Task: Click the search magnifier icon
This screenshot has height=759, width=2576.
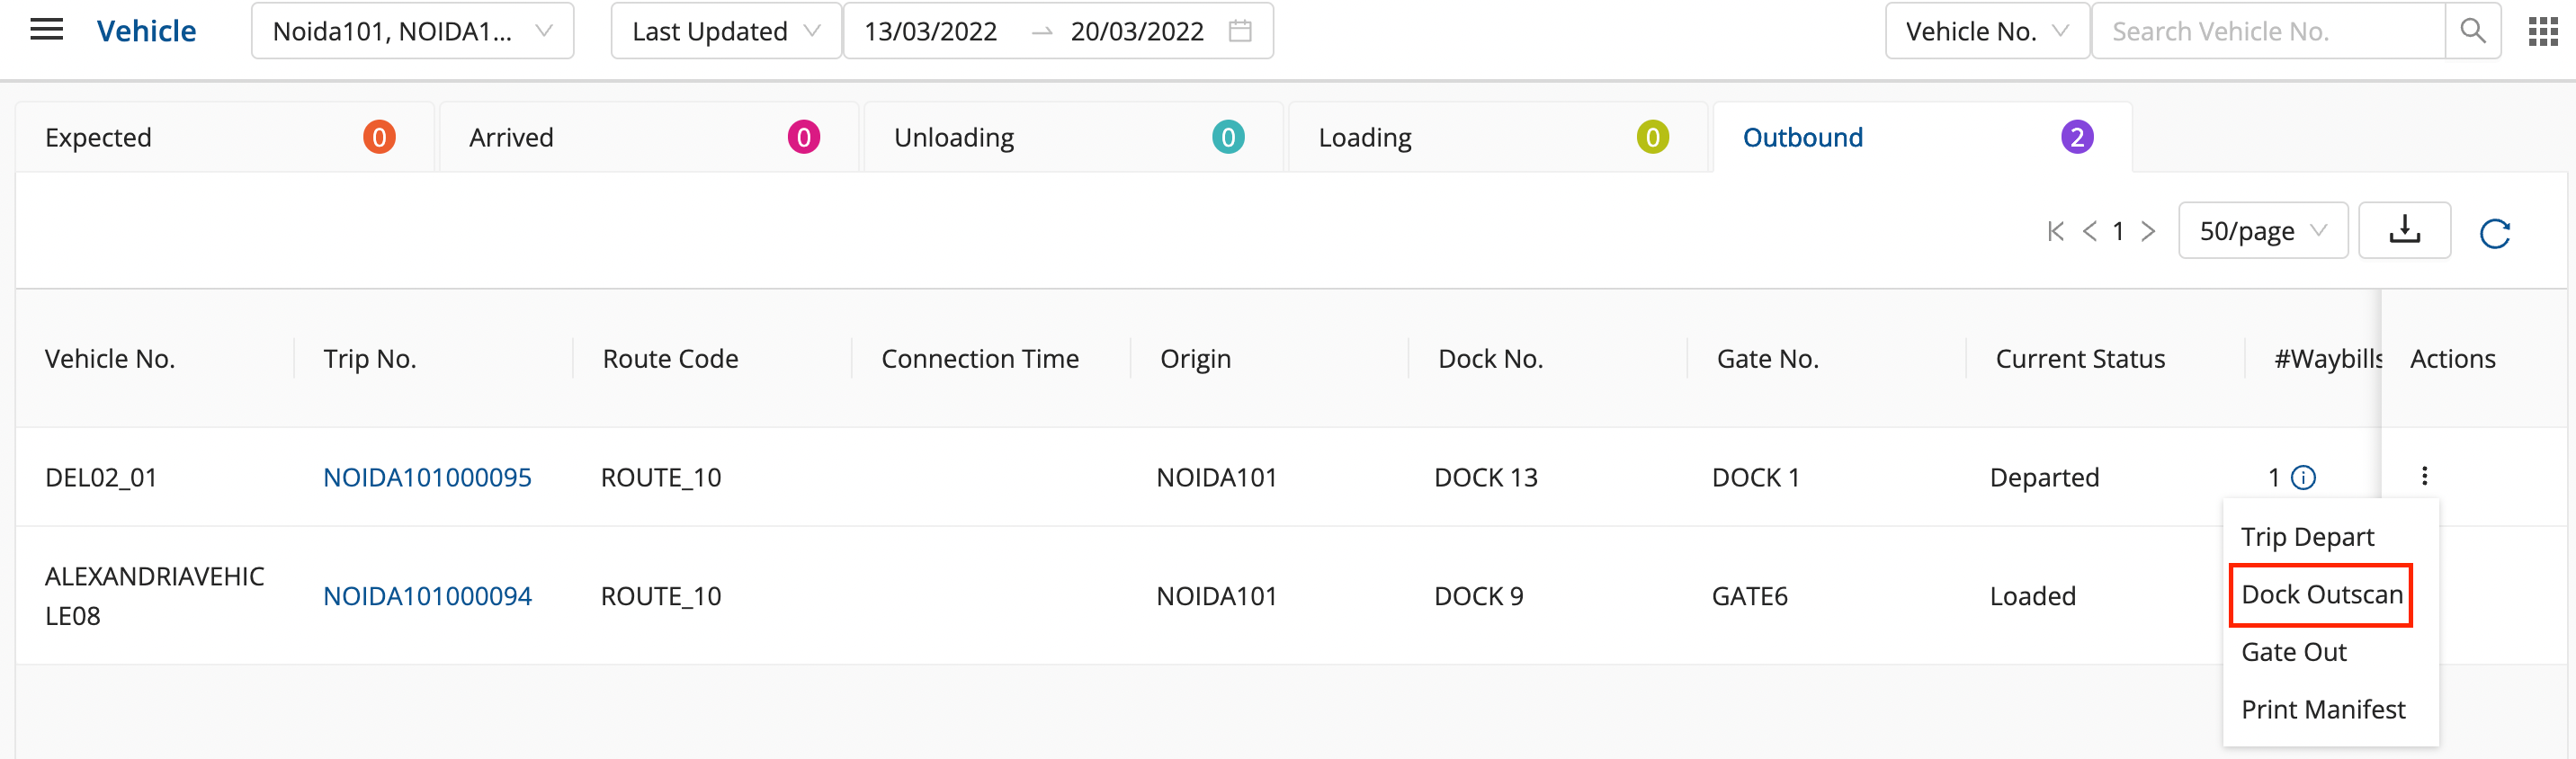Action: tap(2472, 31)
